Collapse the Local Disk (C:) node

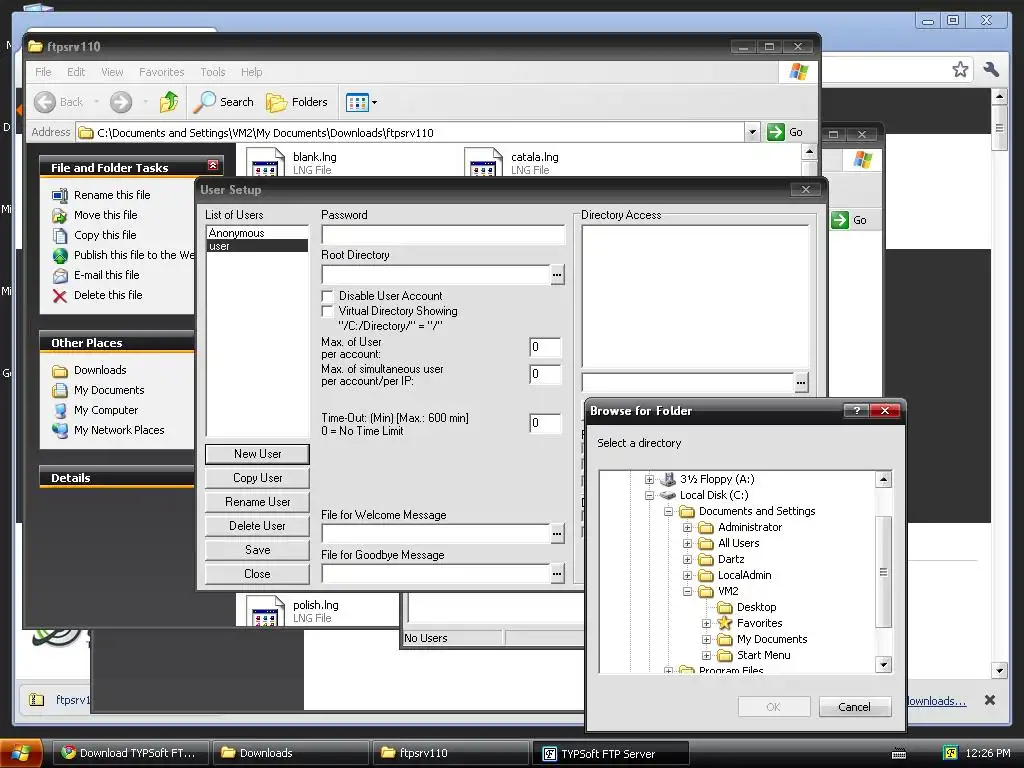(x=649, y=495)
